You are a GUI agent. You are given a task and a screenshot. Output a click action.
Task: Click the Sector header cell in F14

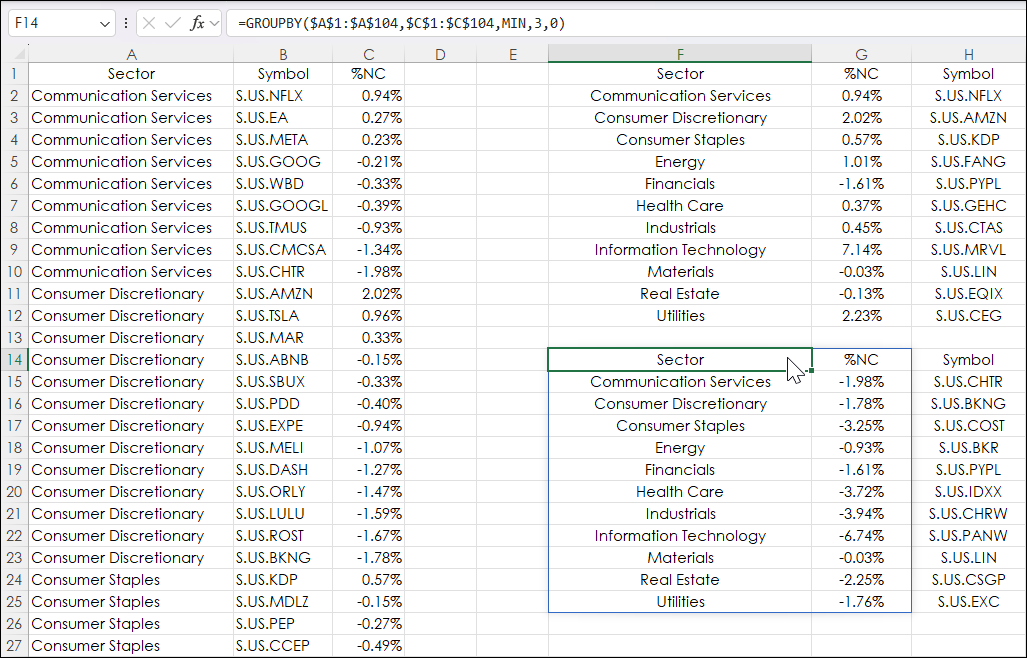point(680,360)
